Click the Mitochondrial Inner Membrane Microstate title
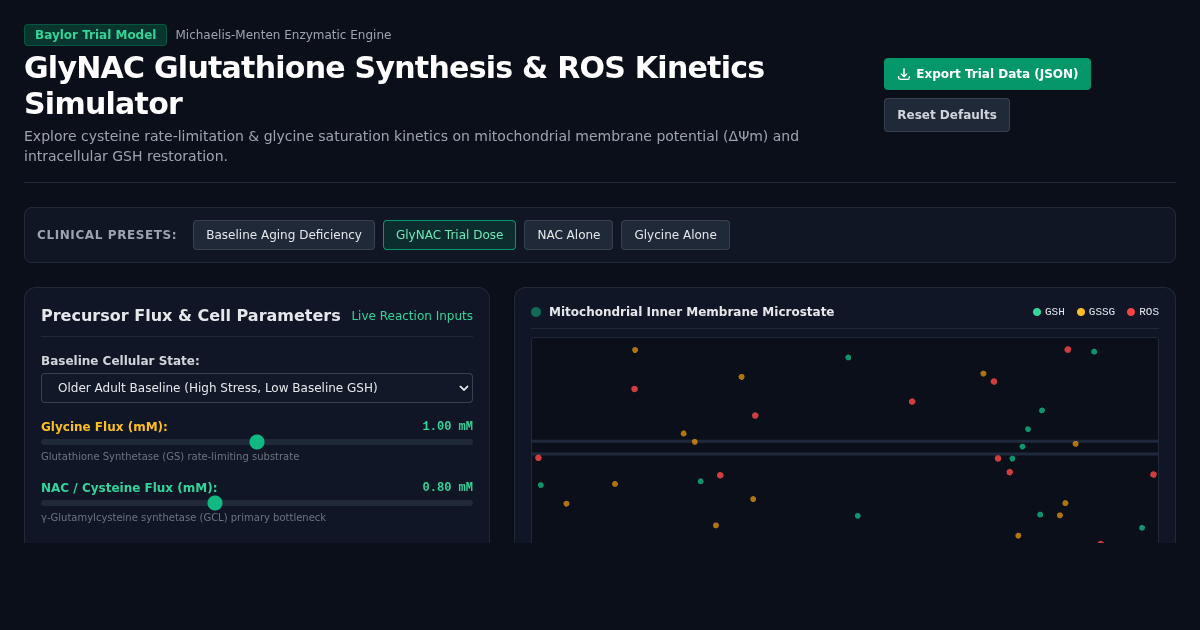 (691, 312)
